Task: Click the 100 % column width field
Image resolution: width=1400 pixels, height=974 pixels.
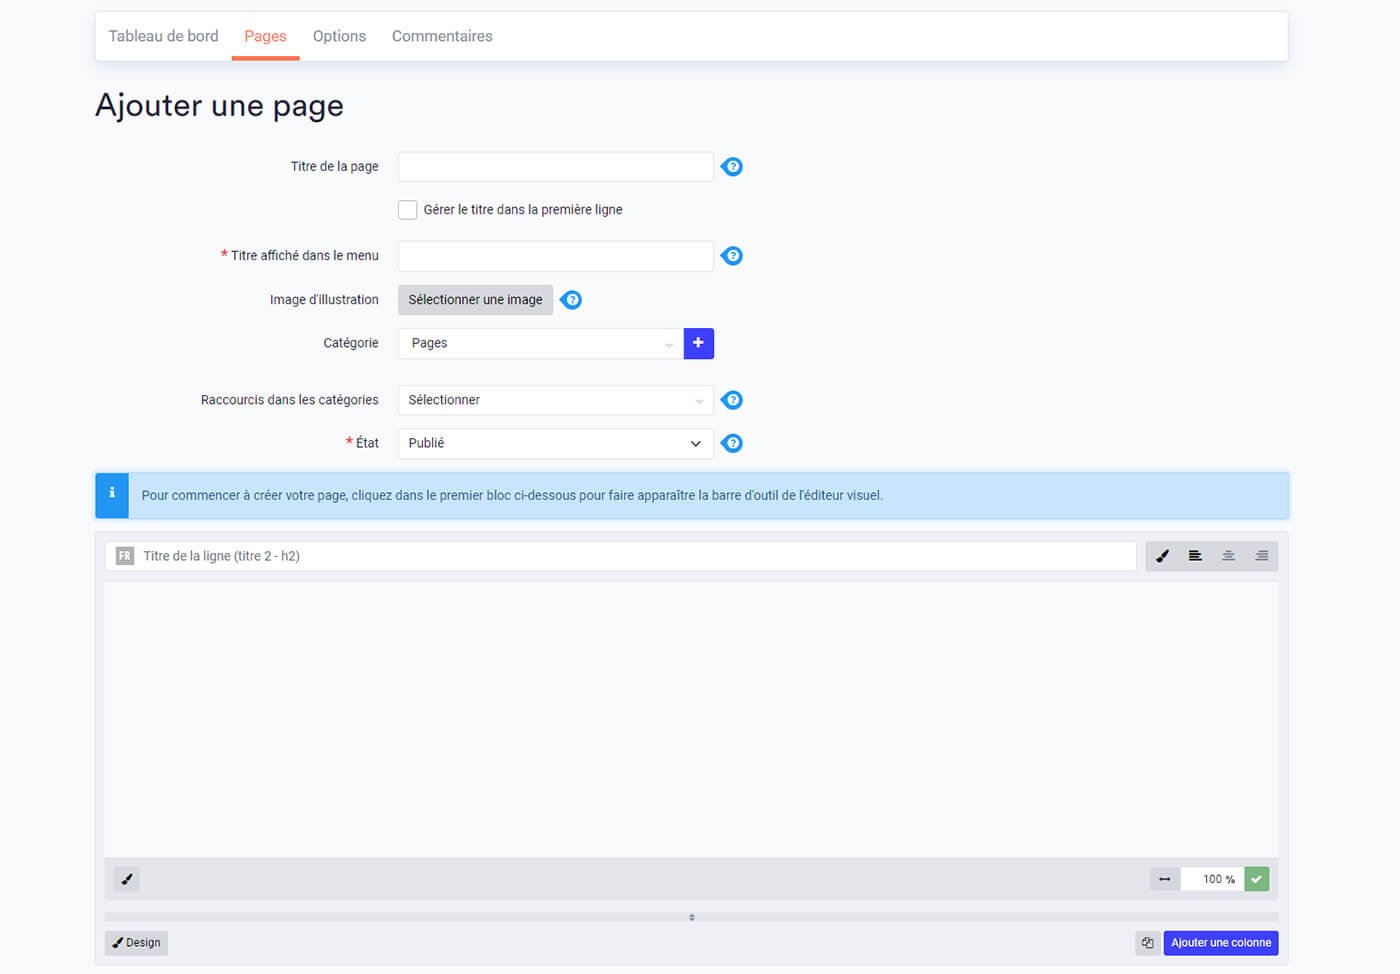Action: pos(1212,879)
